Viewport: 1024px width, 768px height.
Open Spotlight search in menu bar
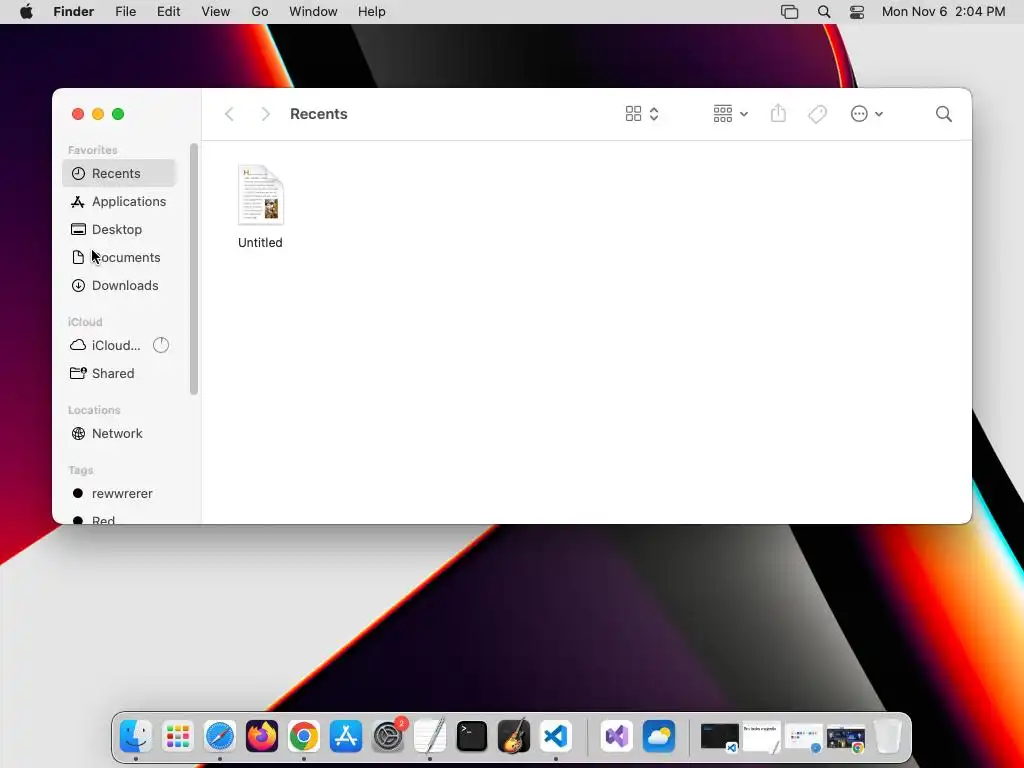824,12
